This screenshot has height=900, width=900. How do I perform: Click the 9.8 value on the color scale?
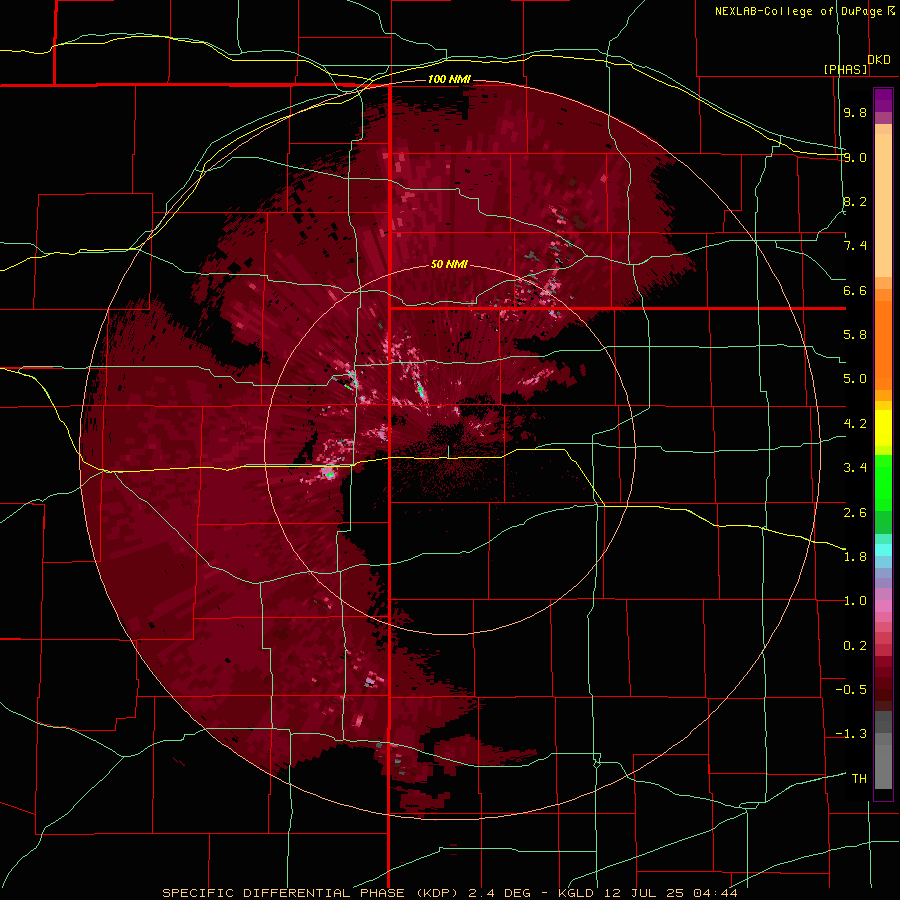[x=855, y=112]
